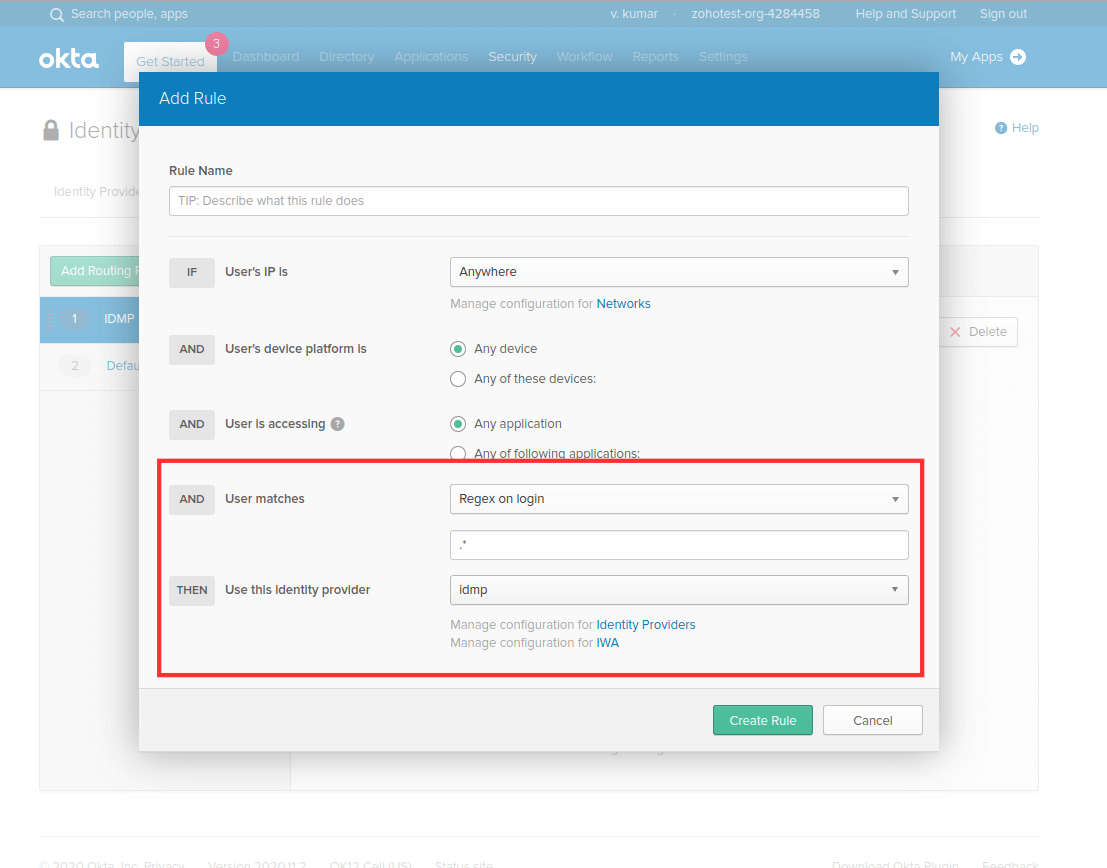1107x868 pixels.
Task: Focus the regex pattern input field
Action: pos(679,545)
